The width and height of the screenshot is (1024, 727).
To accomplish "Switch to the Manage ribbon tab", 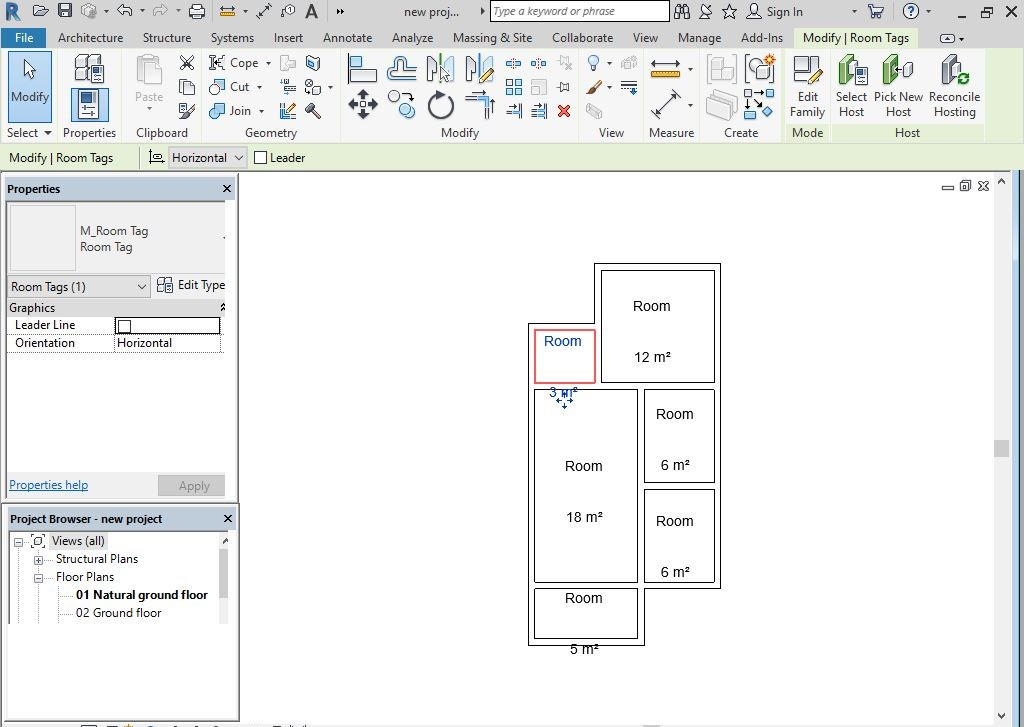I will tap(699, 38).
